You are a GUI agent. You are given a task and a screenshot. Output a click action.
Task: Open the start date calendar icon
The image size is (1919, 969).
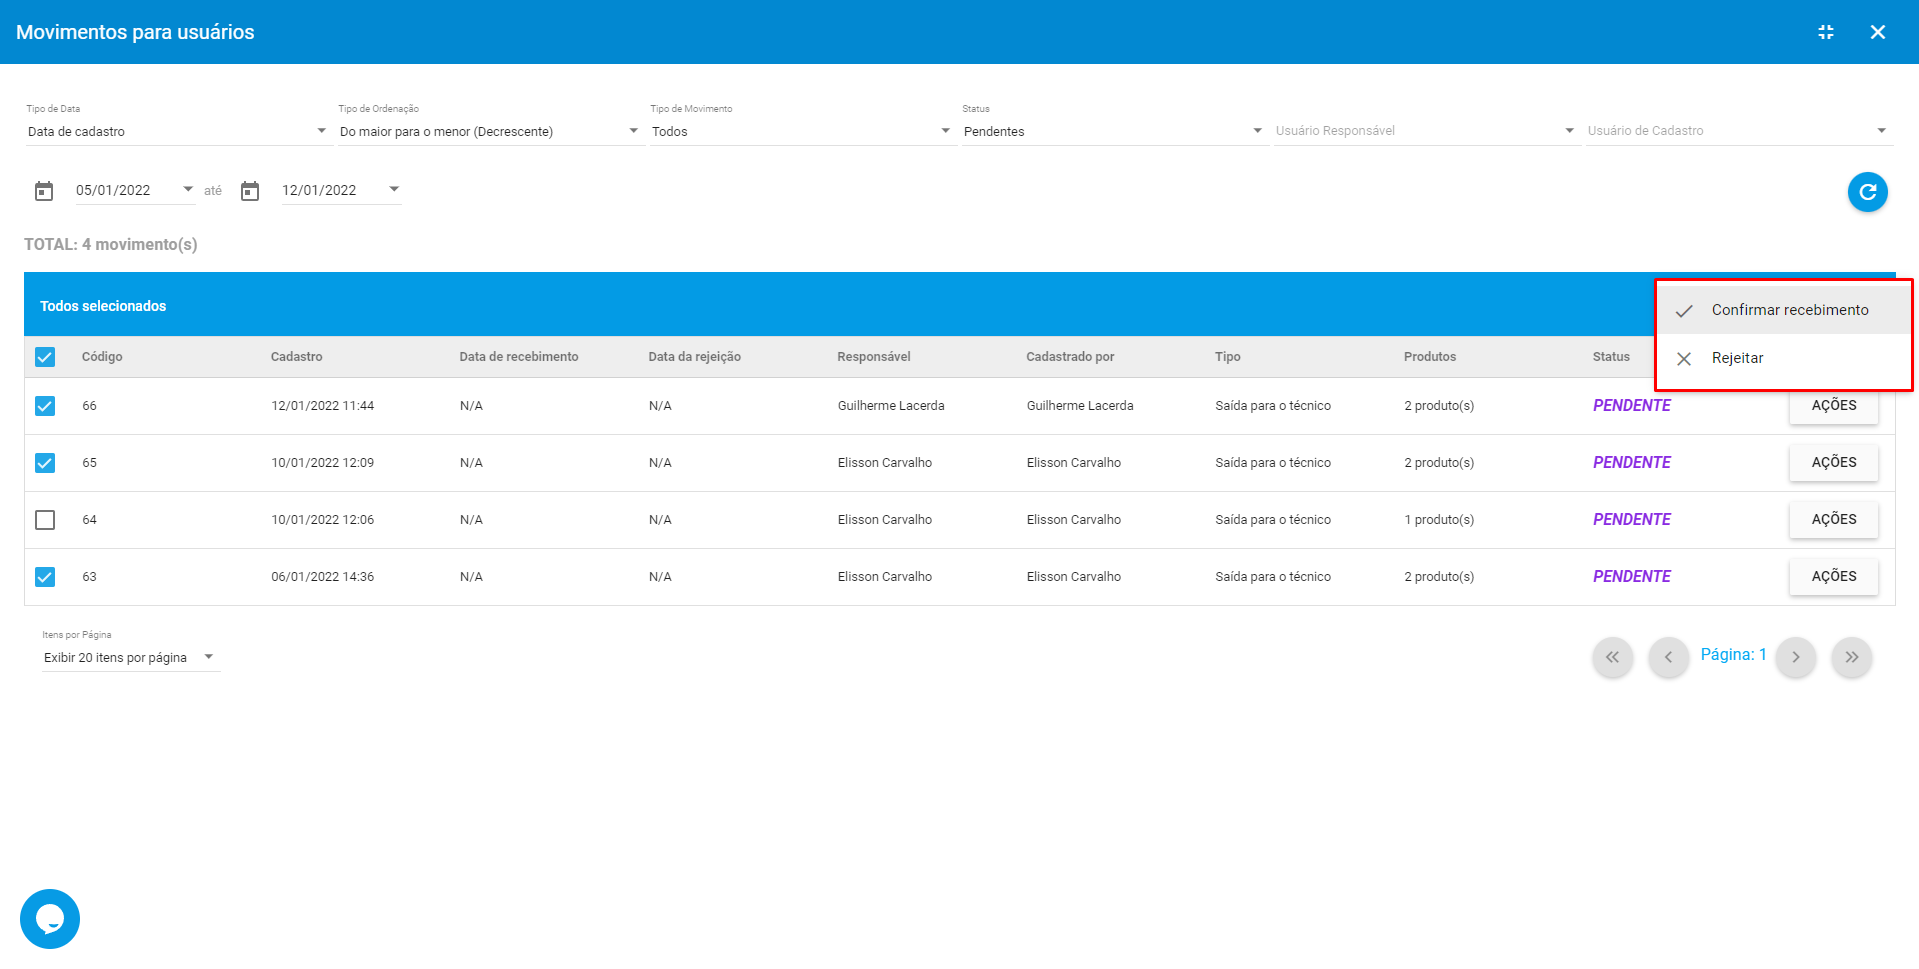(44, 191)
